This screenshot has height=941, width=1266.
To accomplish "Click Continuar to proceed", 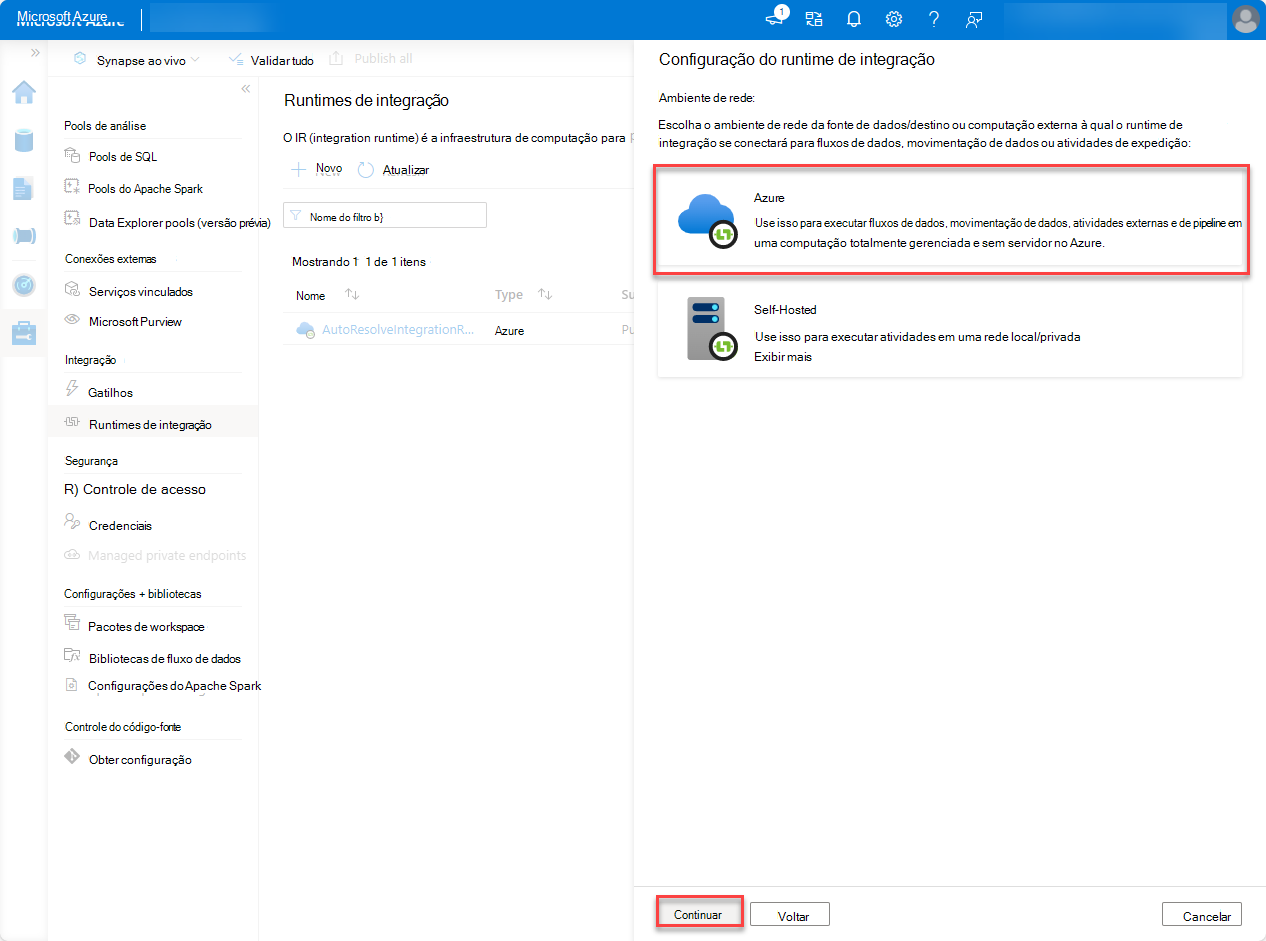I will click(x=699, y=913).
